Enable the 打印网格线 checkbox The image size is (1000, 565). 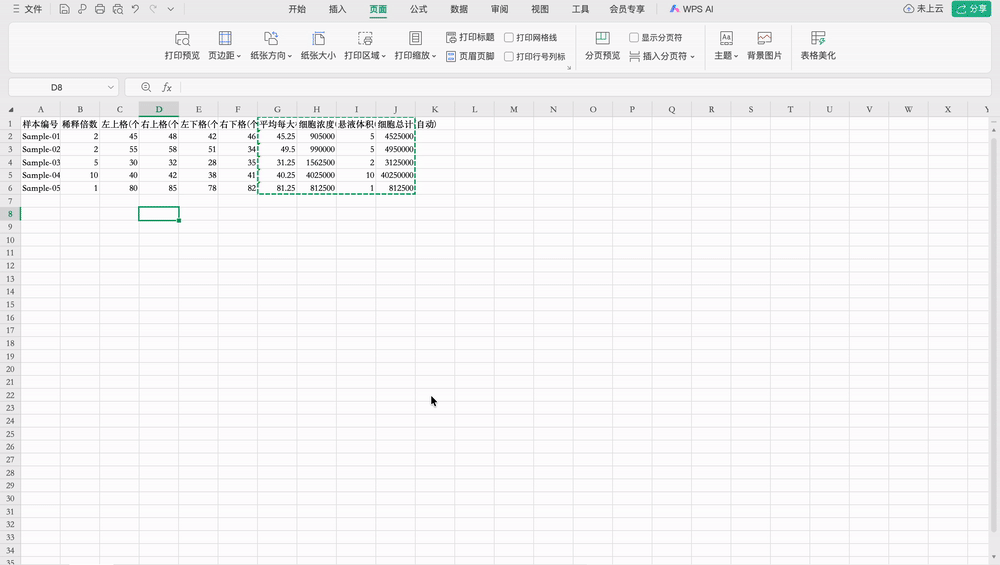coord(509,37)
